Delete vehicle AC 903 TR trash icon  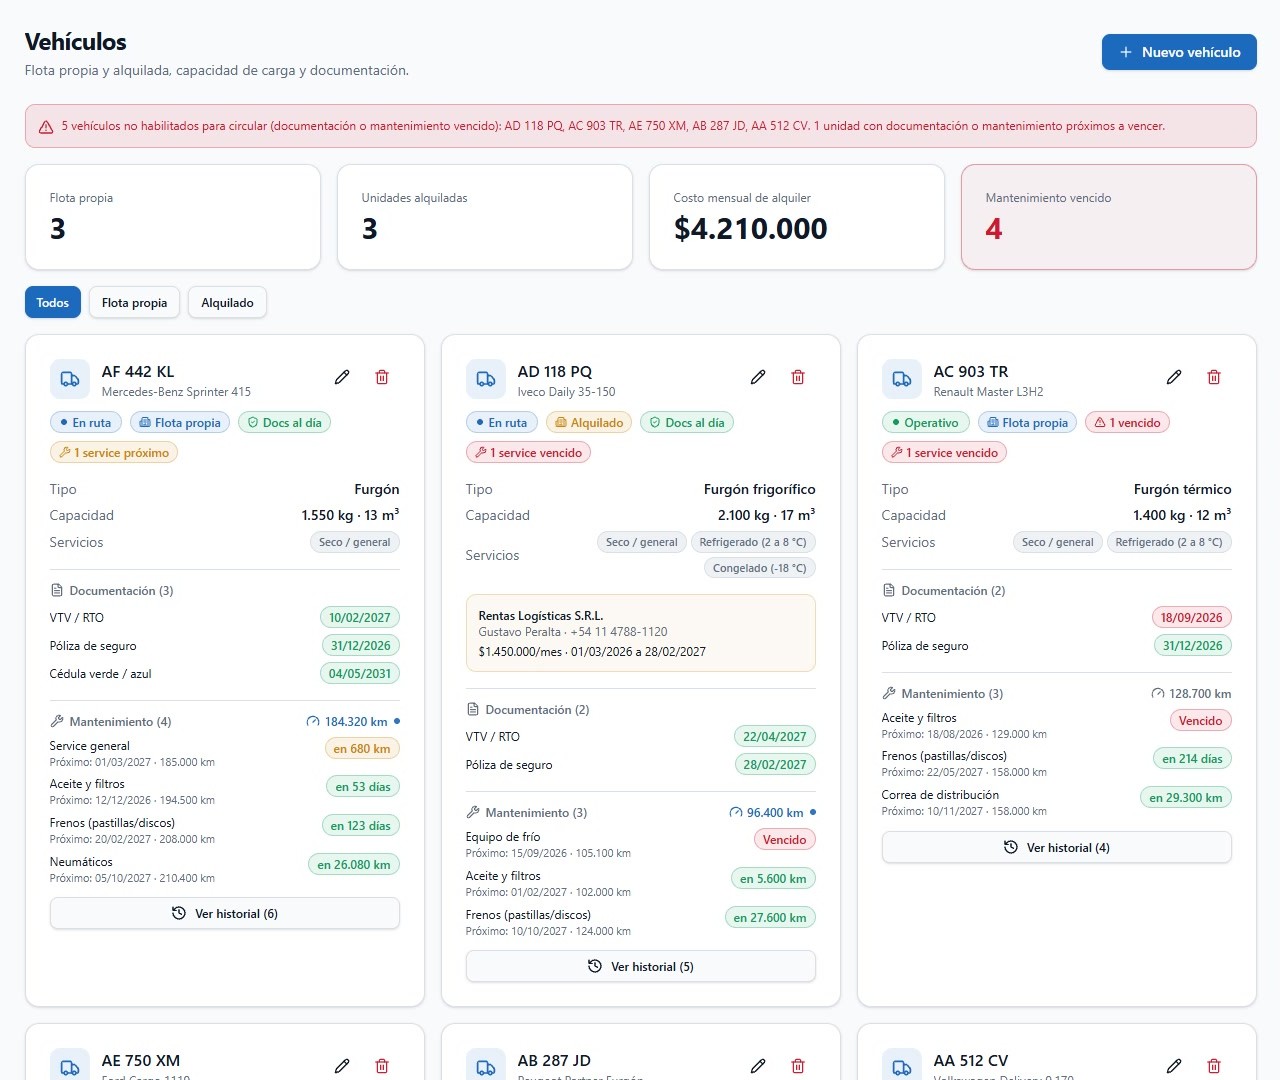[x=1214, y=377]
